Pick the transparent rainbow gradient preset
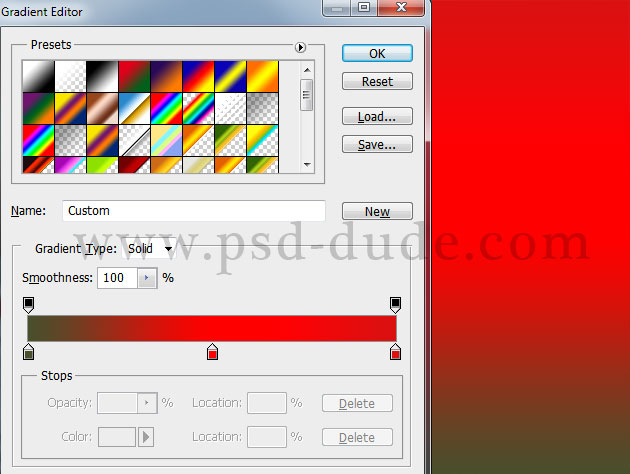The width and height of the screenshot is (630, 474). click(198, 108)
